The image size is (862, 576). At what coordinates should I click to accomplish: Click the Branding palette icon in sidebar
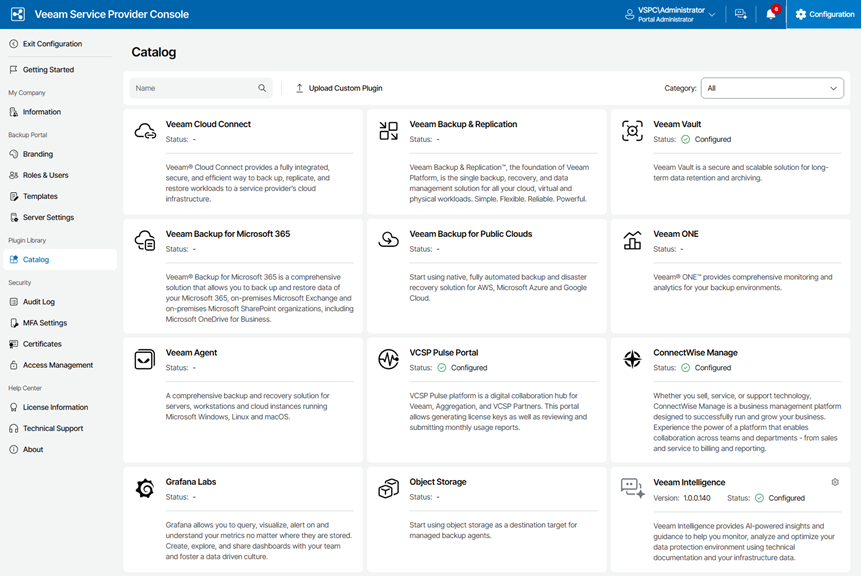pos(14,154)
